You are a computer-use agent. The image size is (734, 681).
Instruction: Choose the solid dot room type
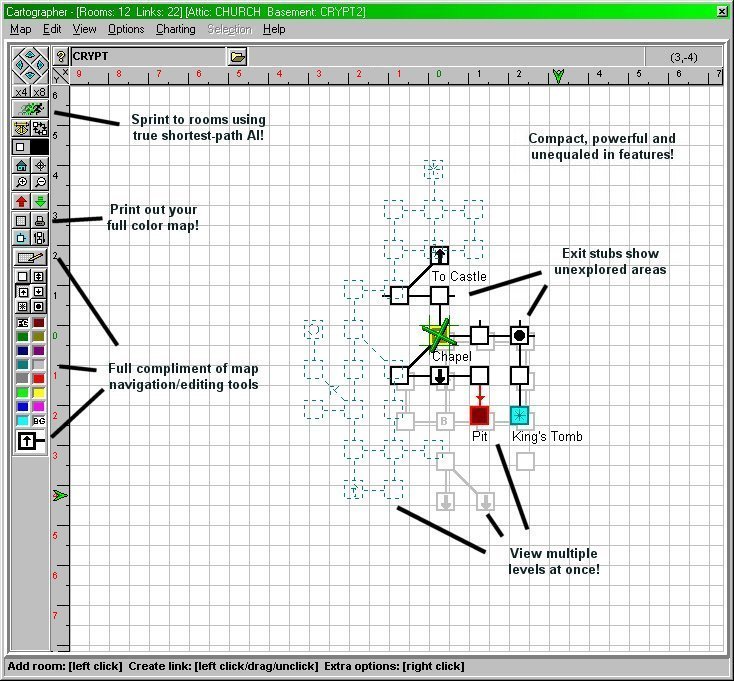(x=38, y=307)
